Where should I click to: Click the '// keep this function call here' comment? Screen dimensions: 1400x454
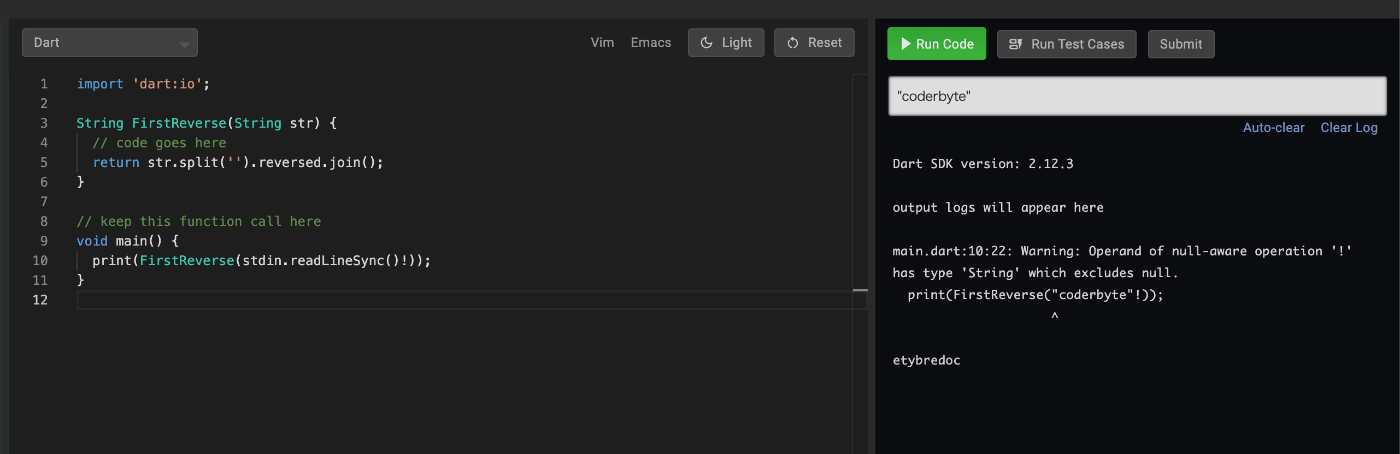199,221
